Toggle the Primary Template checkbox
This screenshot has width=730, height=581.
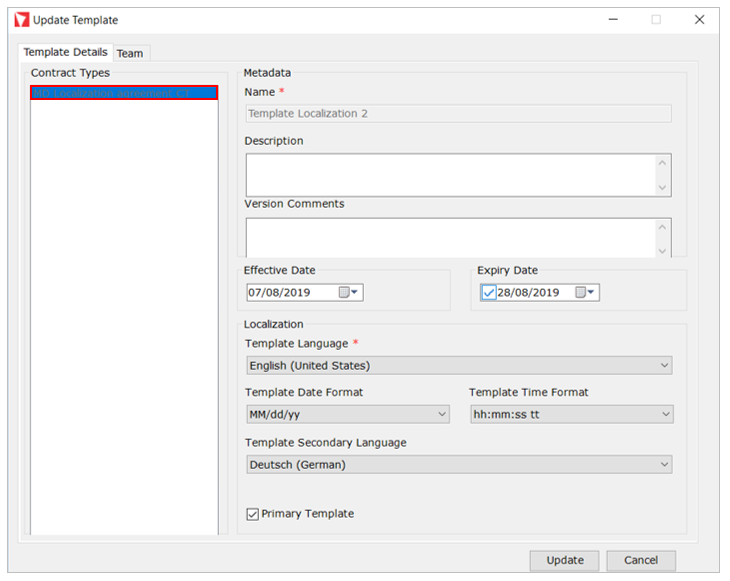[x=252, y=514]
